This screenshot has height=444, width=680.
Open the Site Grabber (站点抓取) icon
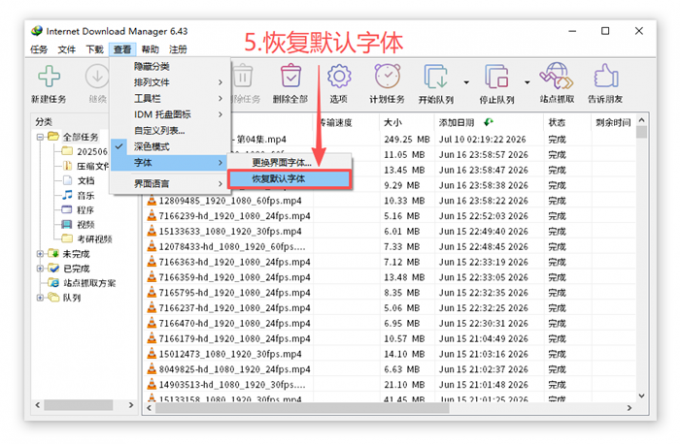click(x=556, y=76)
